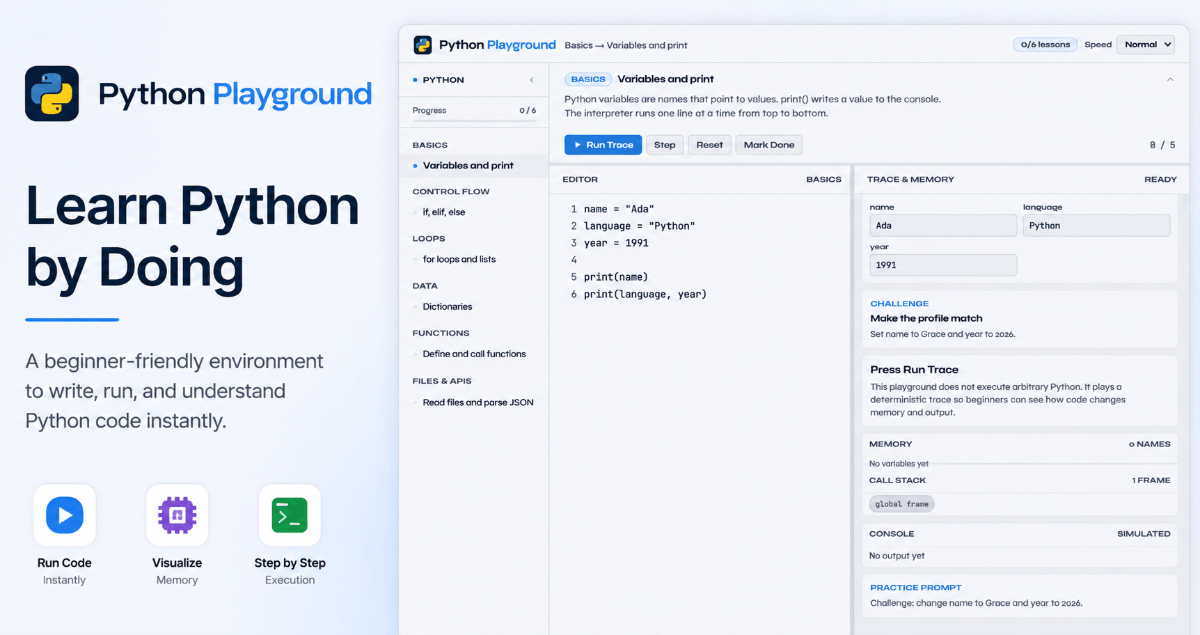Click code line print(name)
Screen dimensions: 1200x635
pos(616,277)
